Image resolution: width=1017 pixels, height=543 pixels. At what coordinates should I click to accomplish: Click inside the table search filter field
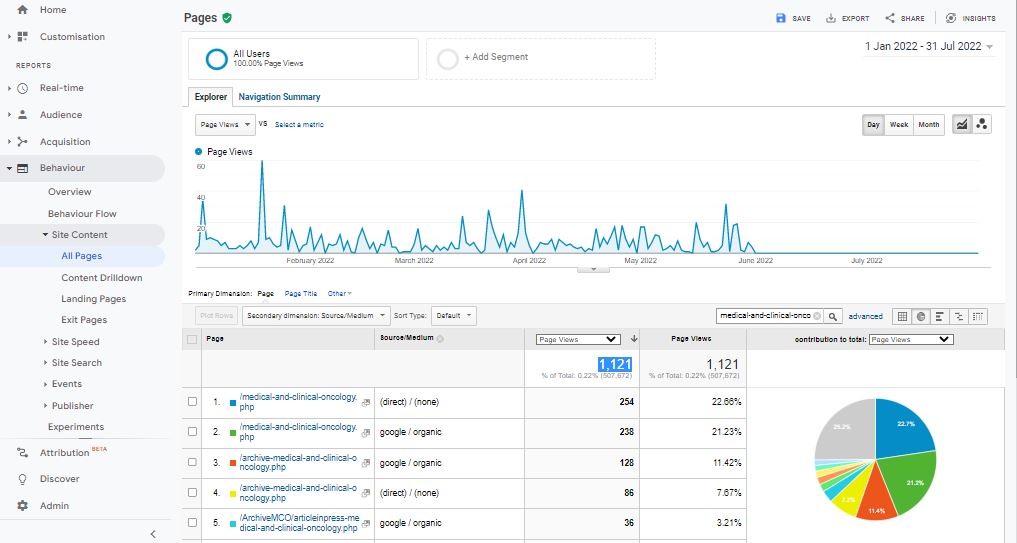[765, 316]
